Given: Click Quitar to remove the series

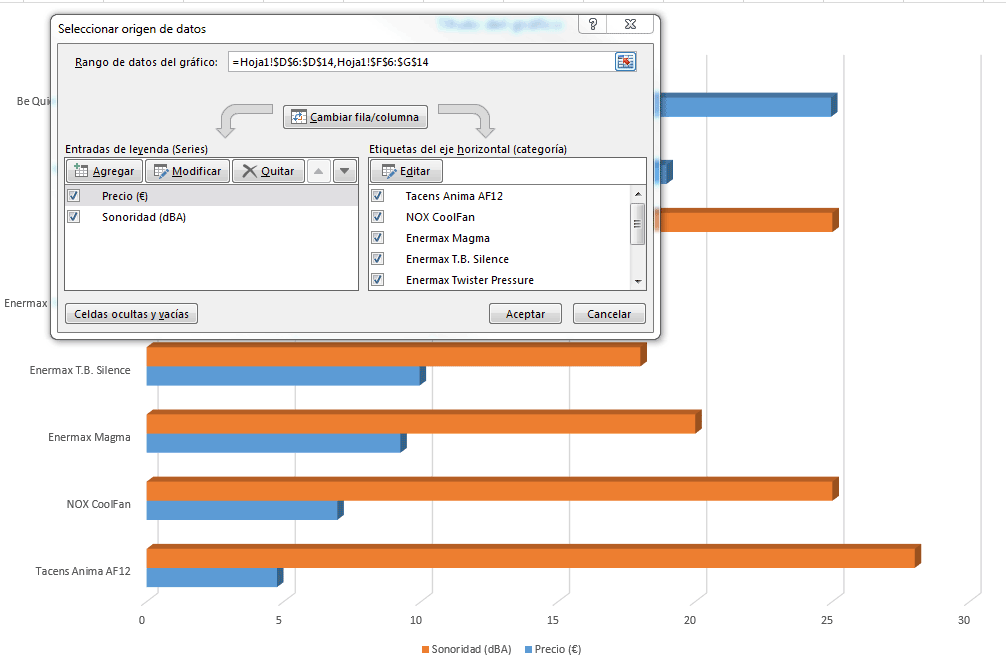Looking at the screenshot, I should (268, 171).
